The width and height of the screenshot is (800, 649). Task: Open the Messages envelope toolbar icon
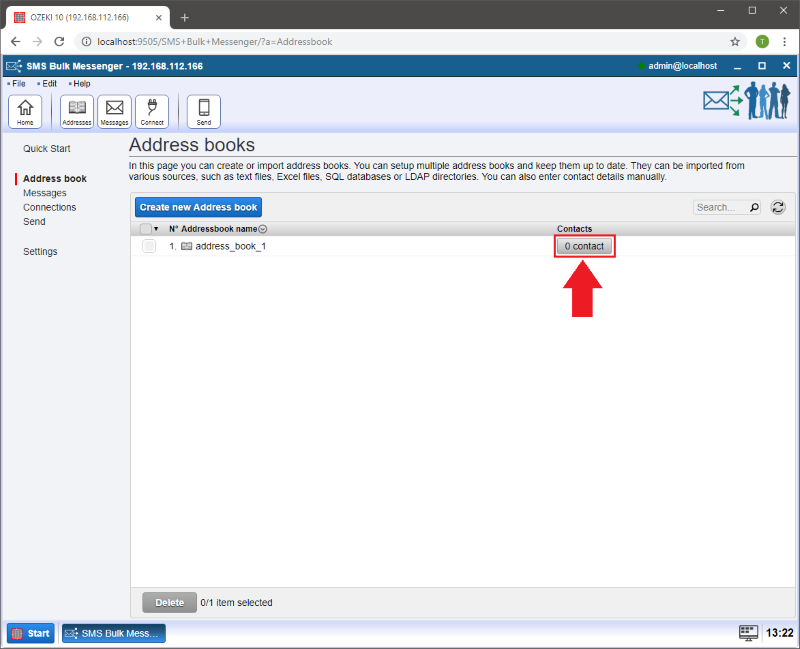pos(114,111)
